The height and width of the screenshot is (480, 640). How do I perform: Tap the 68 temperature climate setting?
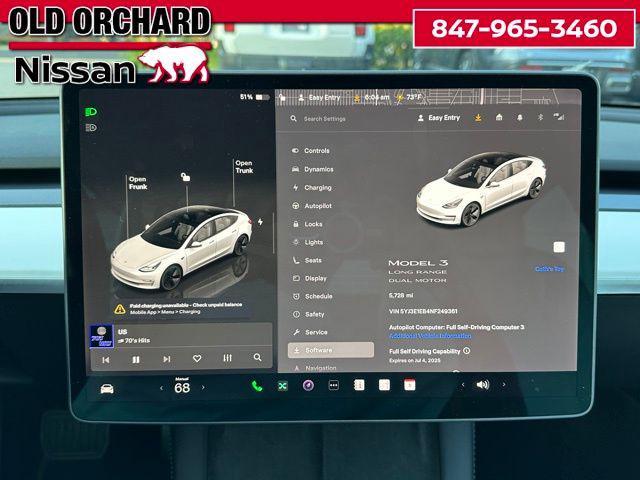pyautogui.click(x=182, y=388)
